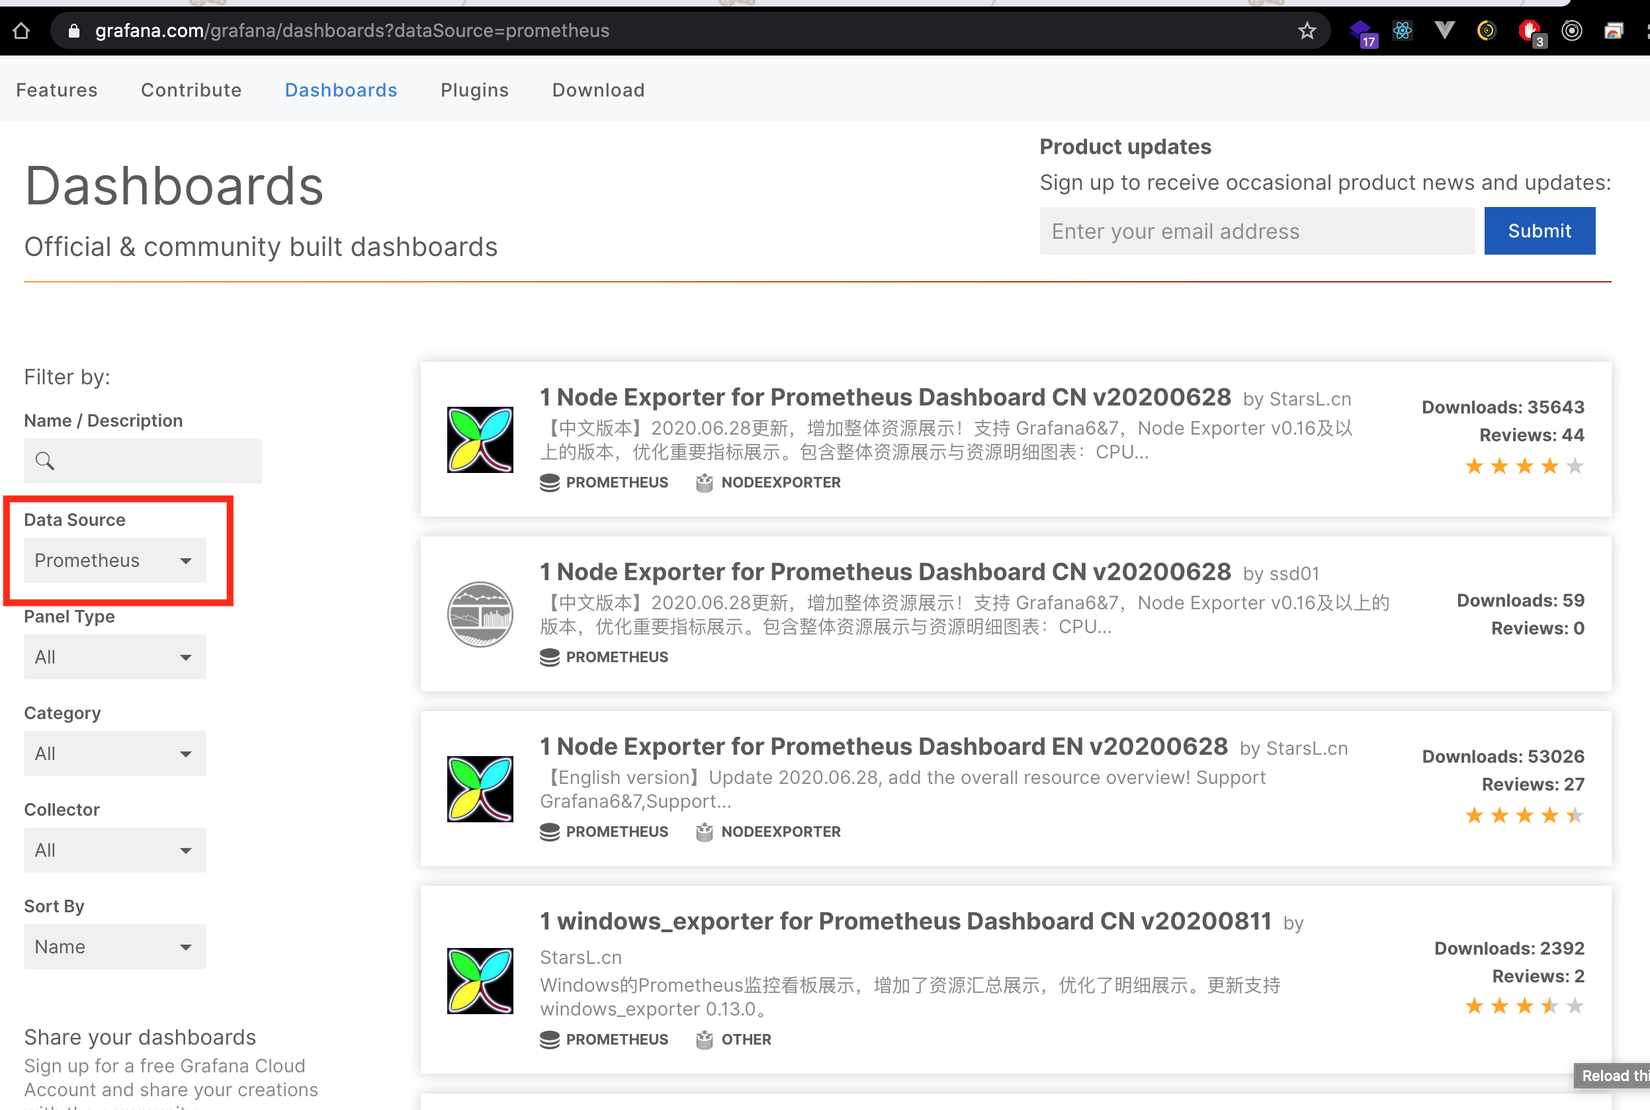1650x1110 pixels.
Task: Open windows_exporter Dashboard CN v20200811 title
Action: tap(906, 921)
